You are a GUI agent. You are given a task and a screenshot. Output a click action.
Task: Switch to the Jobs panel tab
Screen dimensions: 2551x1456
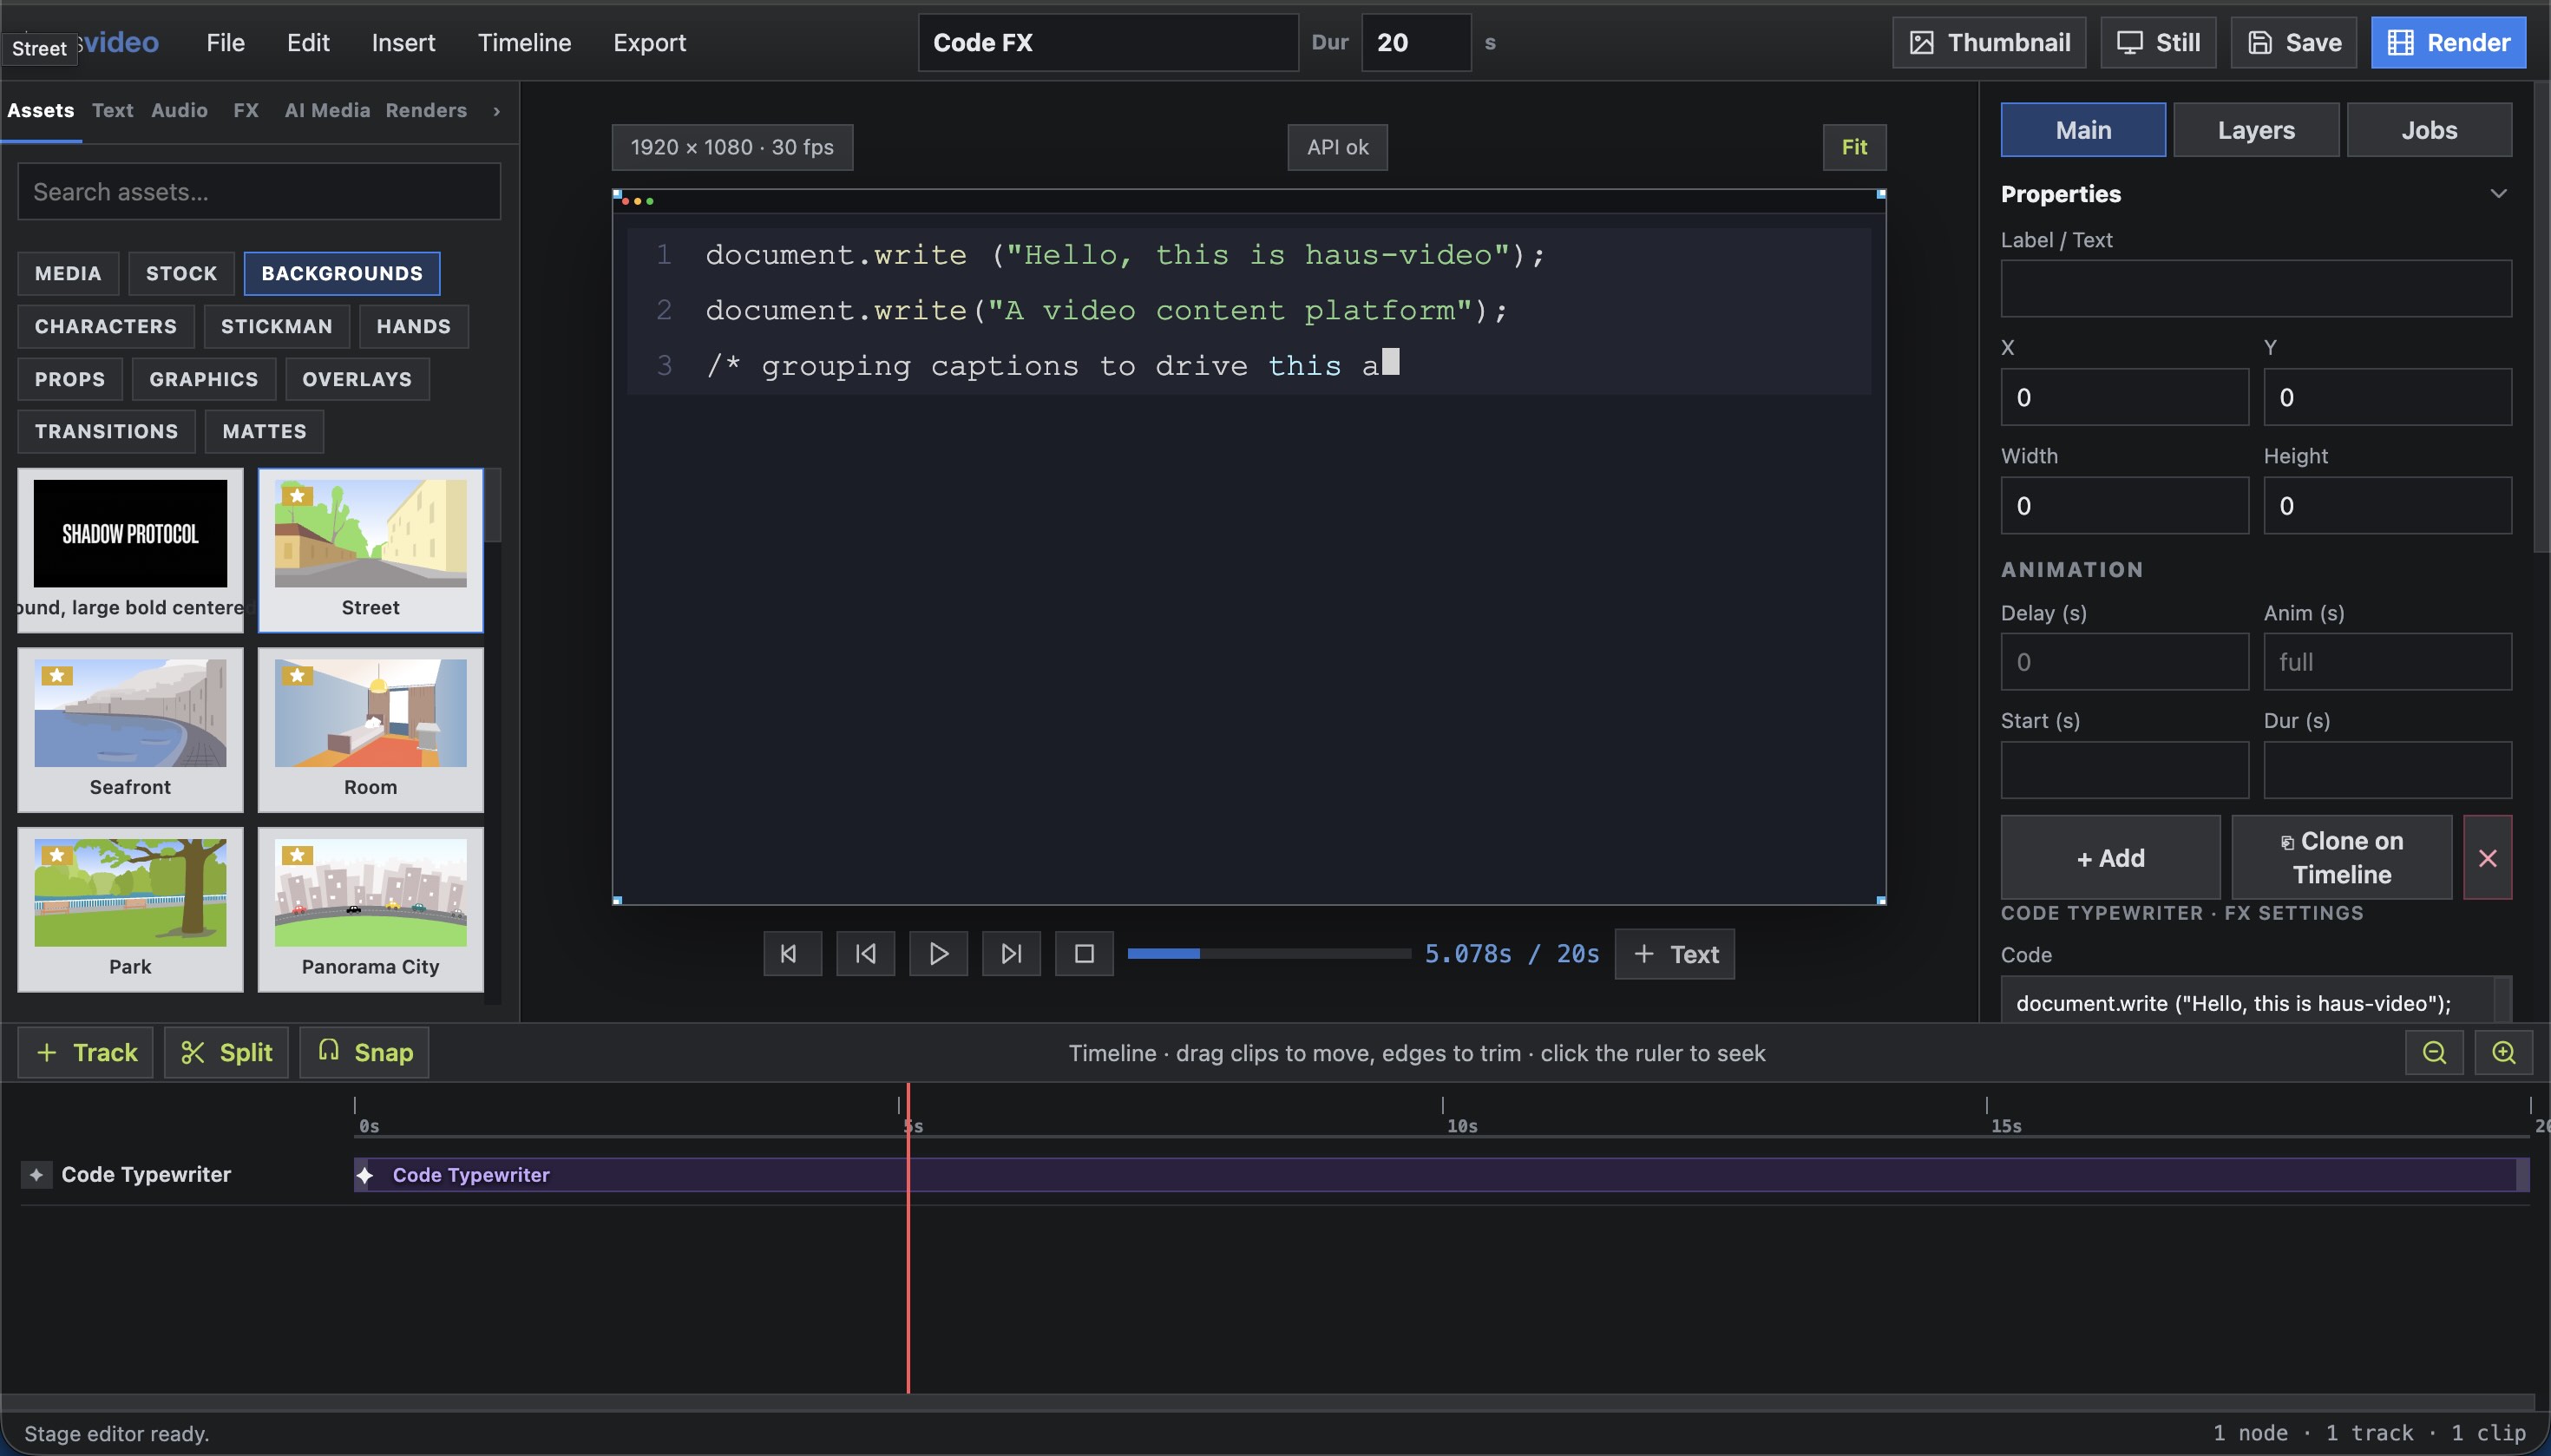click(x=2429, y=130)
